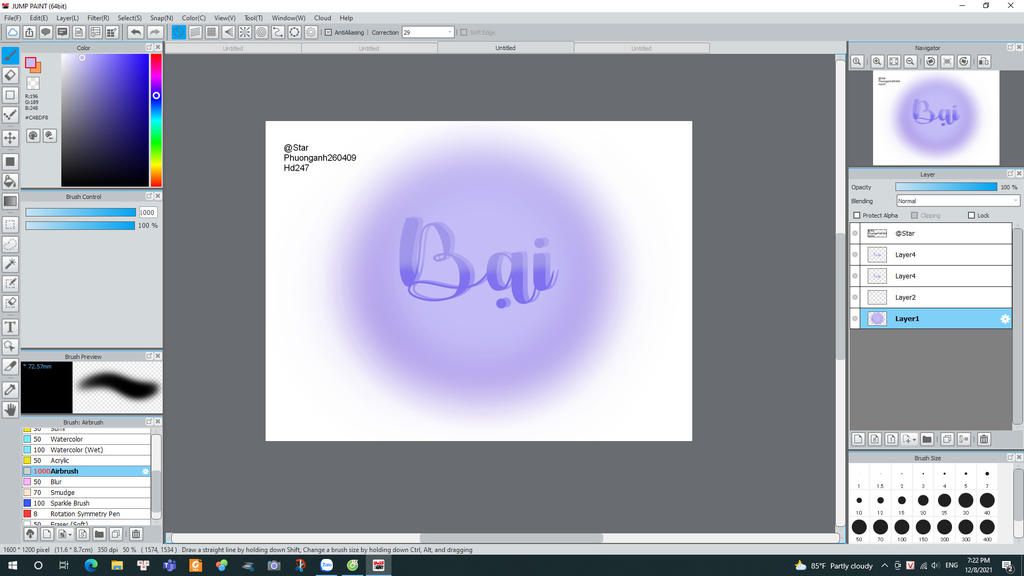This screenshot has width=1024, height=576.
Task: Open the Cloud menu
Action: click(323, 18)
